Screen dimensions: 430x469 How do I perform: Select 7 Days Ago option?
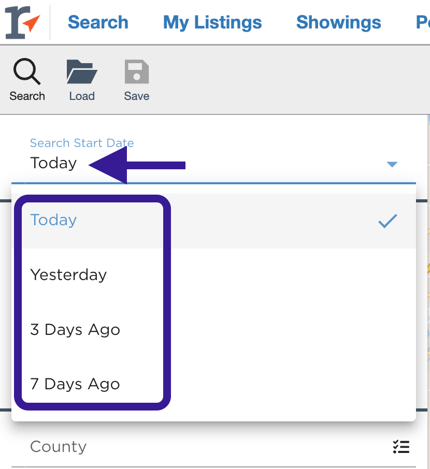coord(214,384)
